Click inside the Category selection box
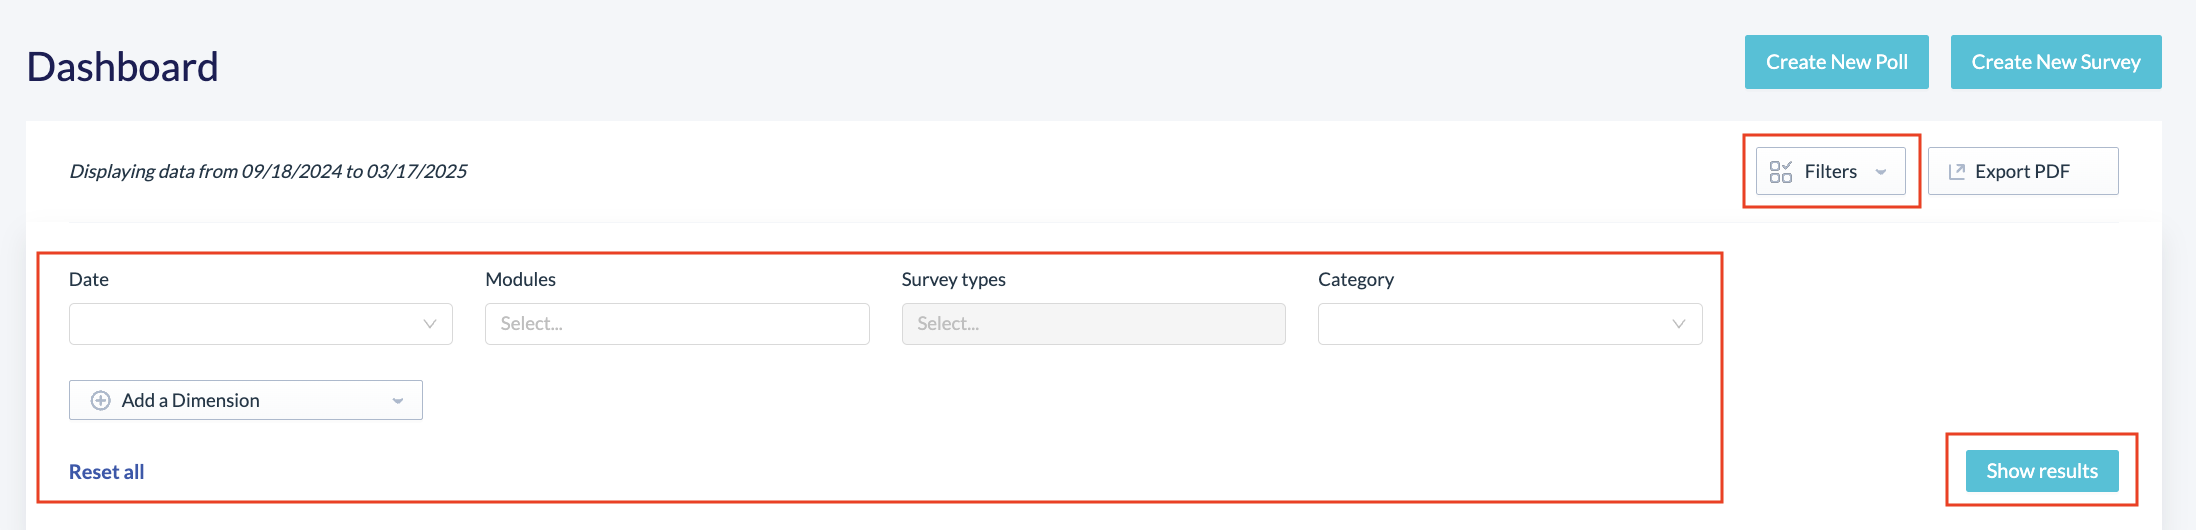The width and height of the screenshot is (2196, 530). [1510, 324]
